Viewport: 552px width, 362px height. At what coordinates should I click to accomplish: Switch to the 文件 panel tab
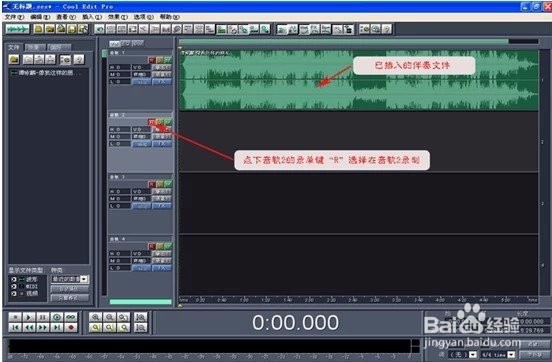[x=14, y=47]
